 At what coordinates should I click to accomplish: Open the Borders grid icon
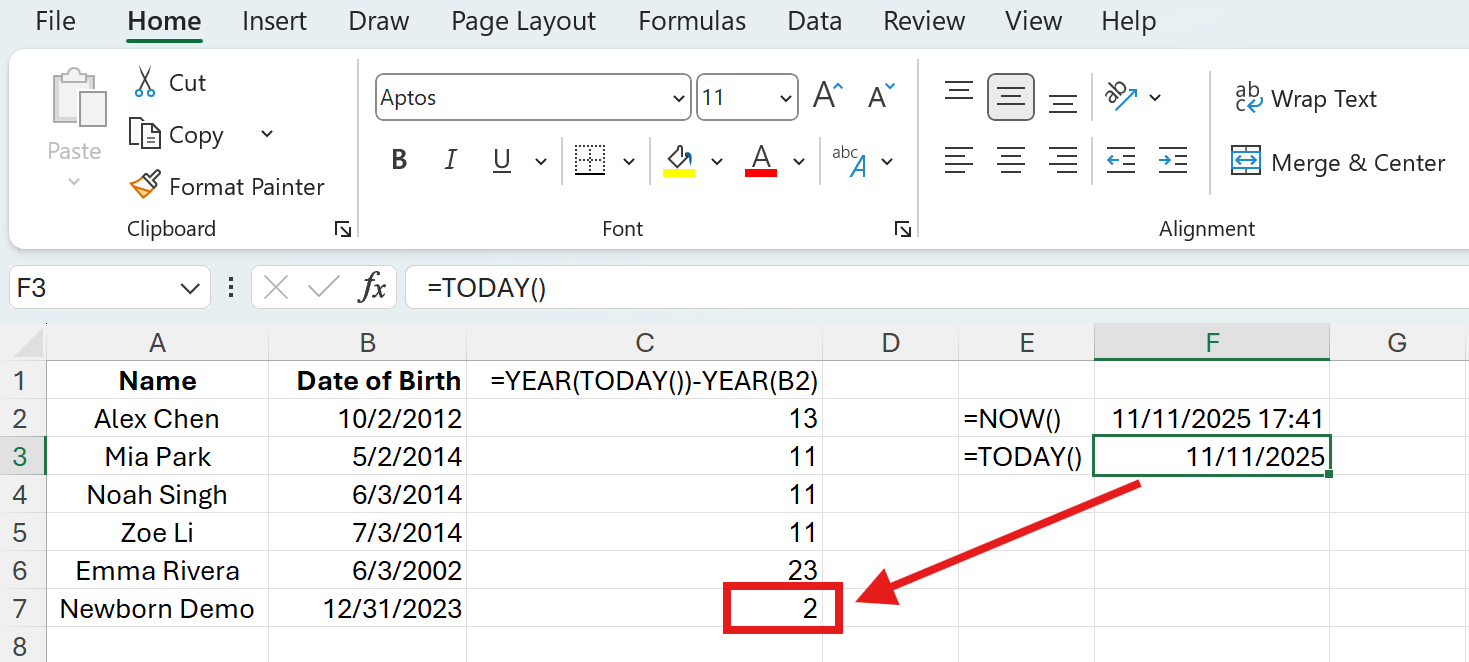click(590, 160)
